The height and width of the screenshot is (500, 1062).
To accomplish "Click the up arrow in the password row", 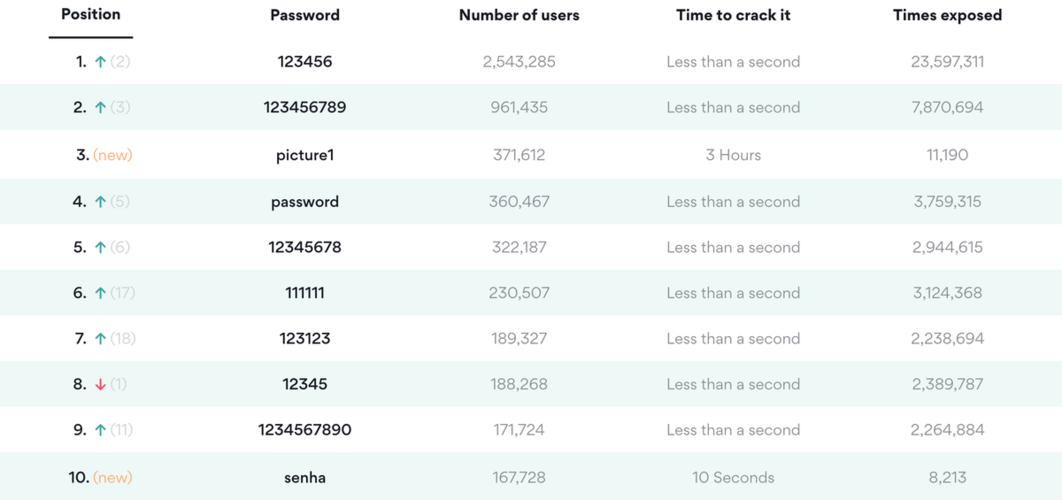I will [100, 202].
